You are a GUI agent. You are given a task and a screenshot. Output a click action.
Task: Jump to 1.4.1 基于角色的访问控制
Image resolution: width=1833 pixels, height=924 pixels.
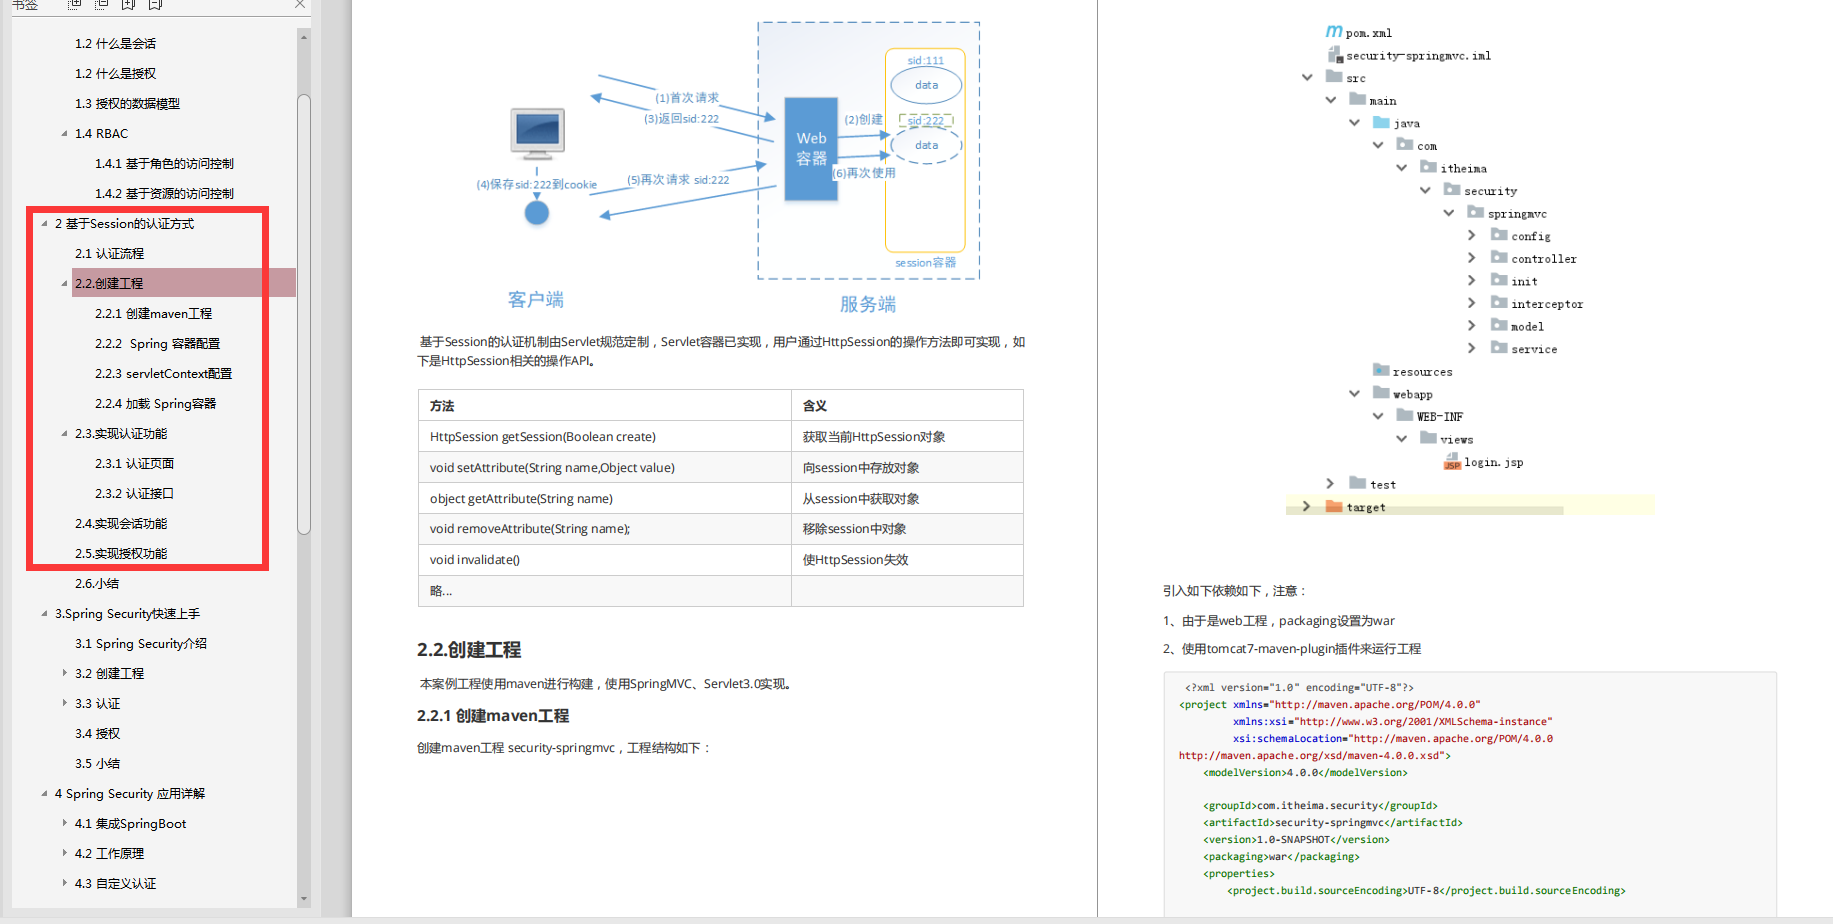point(164,164)
